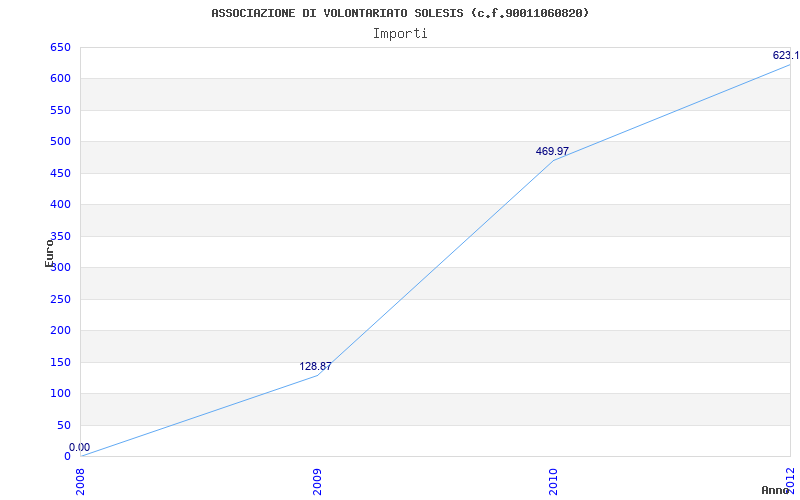
Task: Click the 50 y-axis tick label
Action: (64, 426)
